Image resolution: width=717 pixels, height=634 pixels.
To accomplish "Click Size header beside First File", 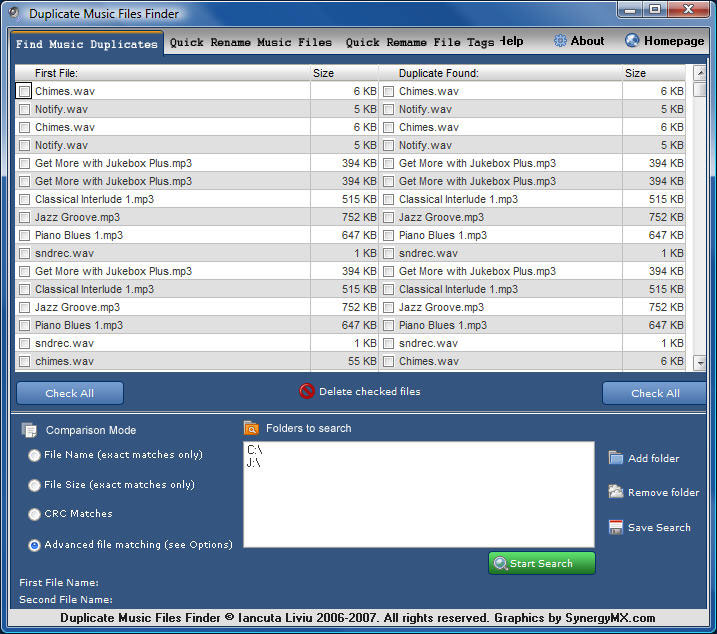I will [345, 73].
